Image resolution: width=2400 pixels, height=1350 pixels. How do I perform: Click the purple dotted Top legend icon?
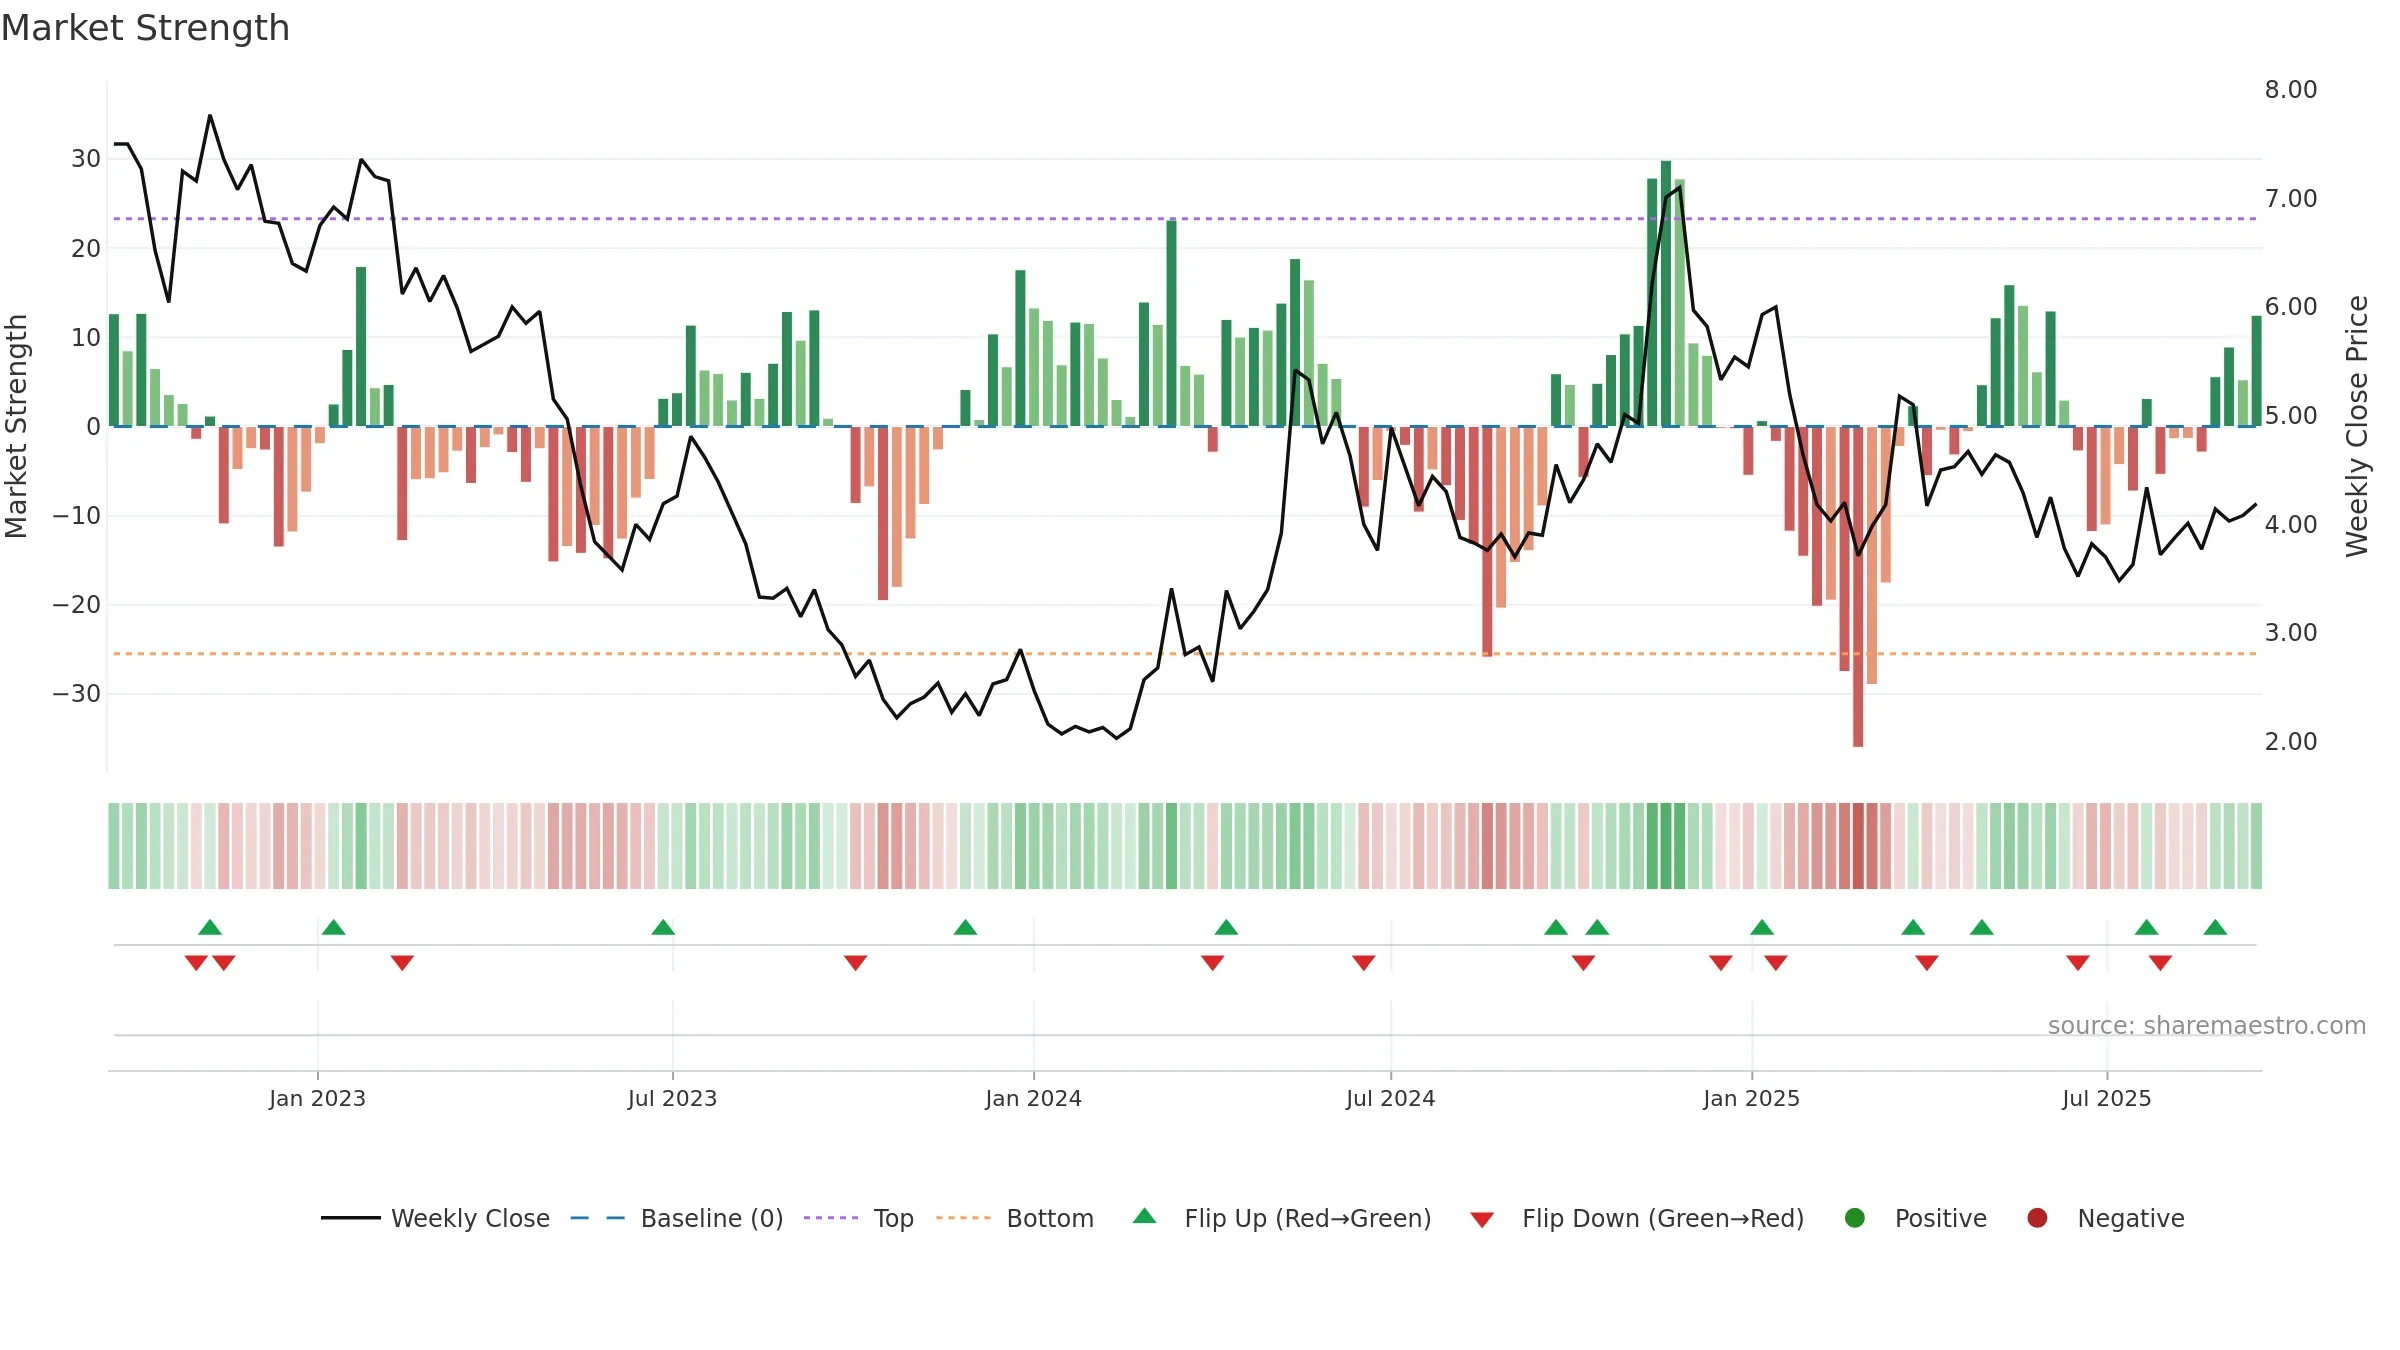click(x=831, y=1218)
